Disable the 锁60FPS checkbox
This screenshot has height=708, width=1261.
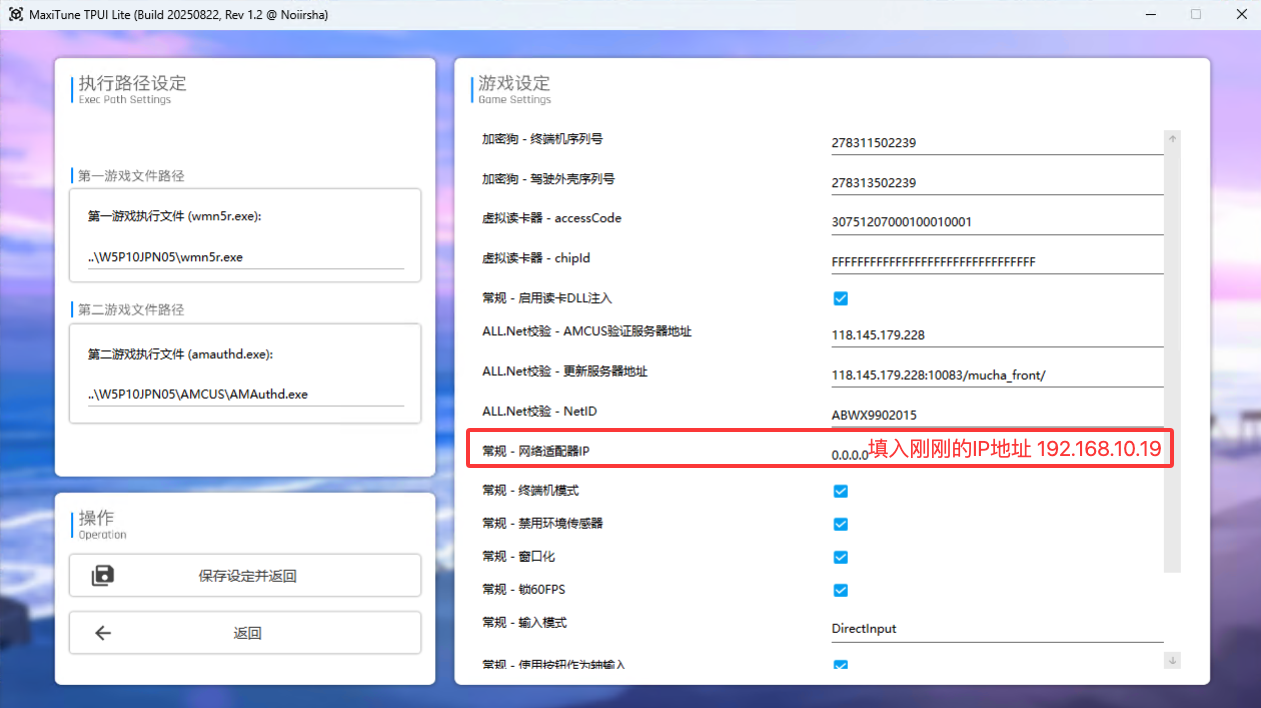(840, 590)
